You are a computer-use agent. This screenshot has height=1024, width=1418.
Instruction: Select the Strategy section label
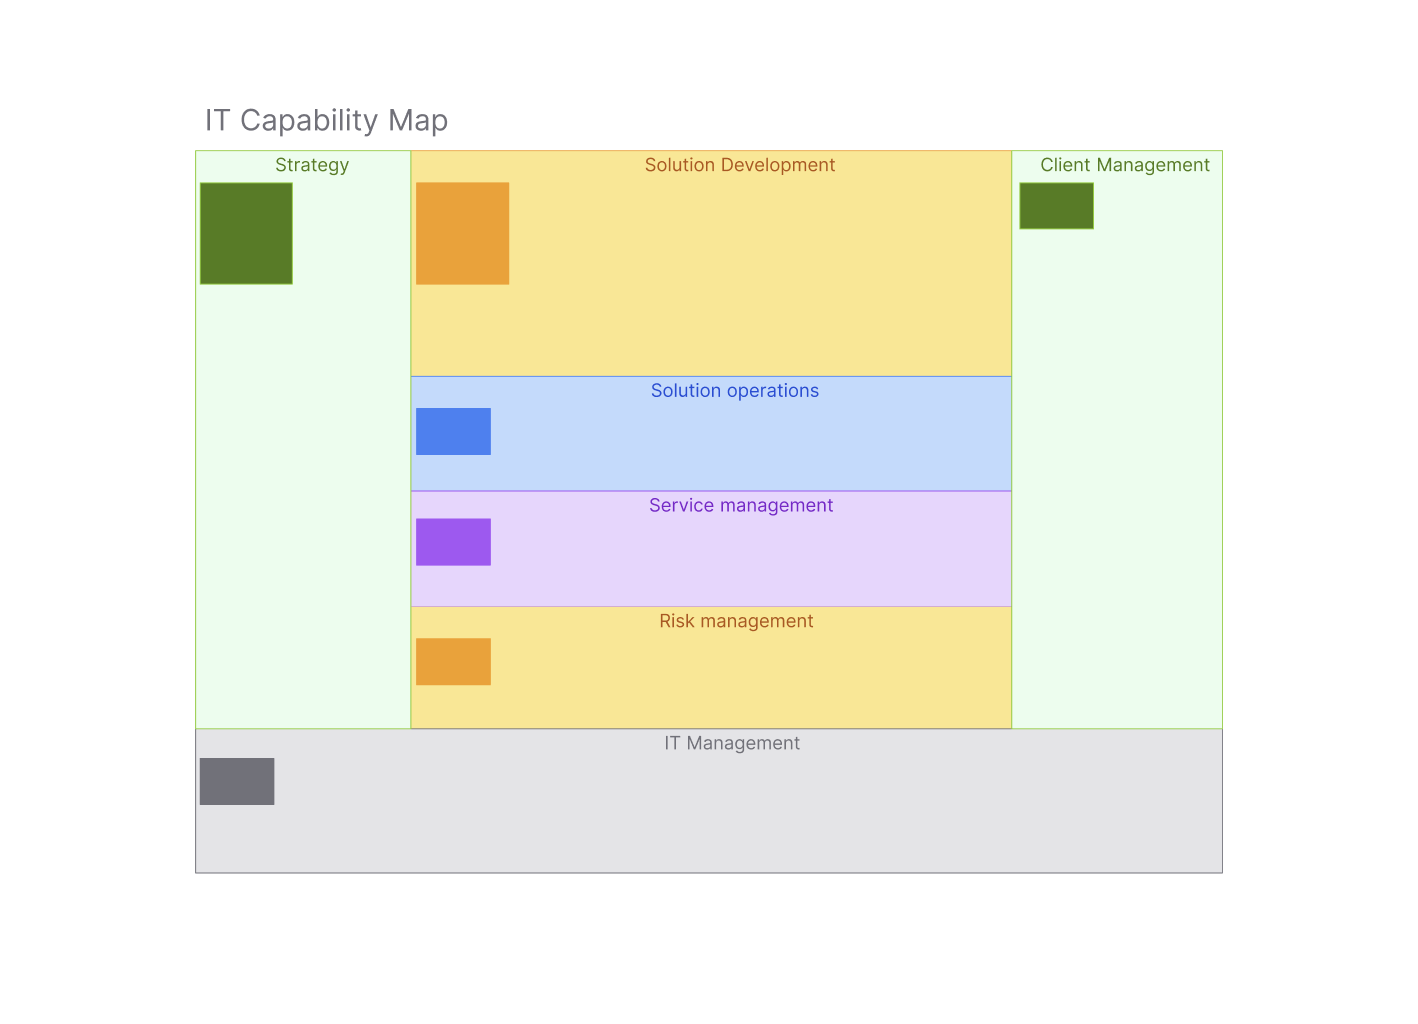[312, 165]
